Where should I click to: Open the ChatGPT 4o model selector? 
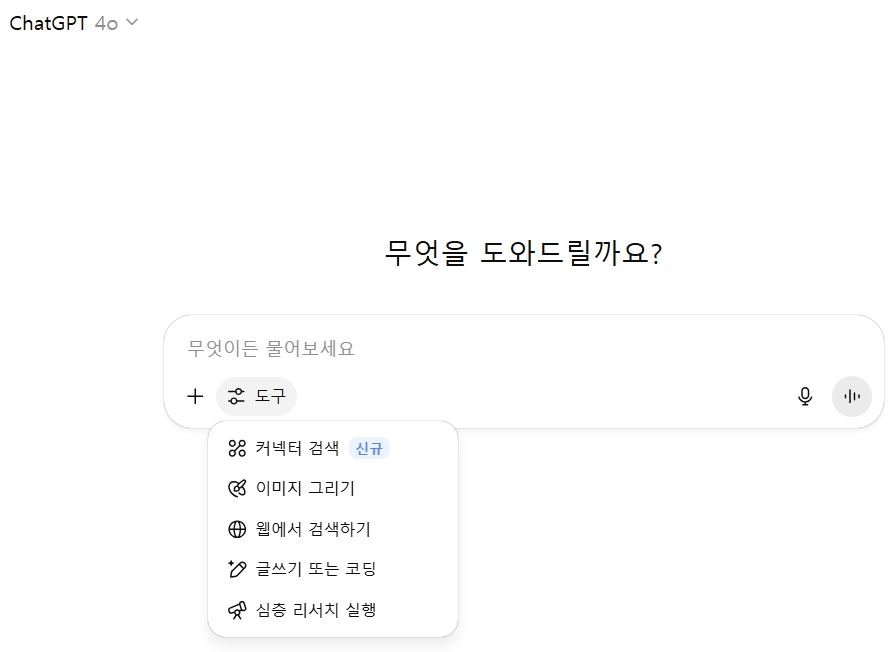click(x=74, y=23)
